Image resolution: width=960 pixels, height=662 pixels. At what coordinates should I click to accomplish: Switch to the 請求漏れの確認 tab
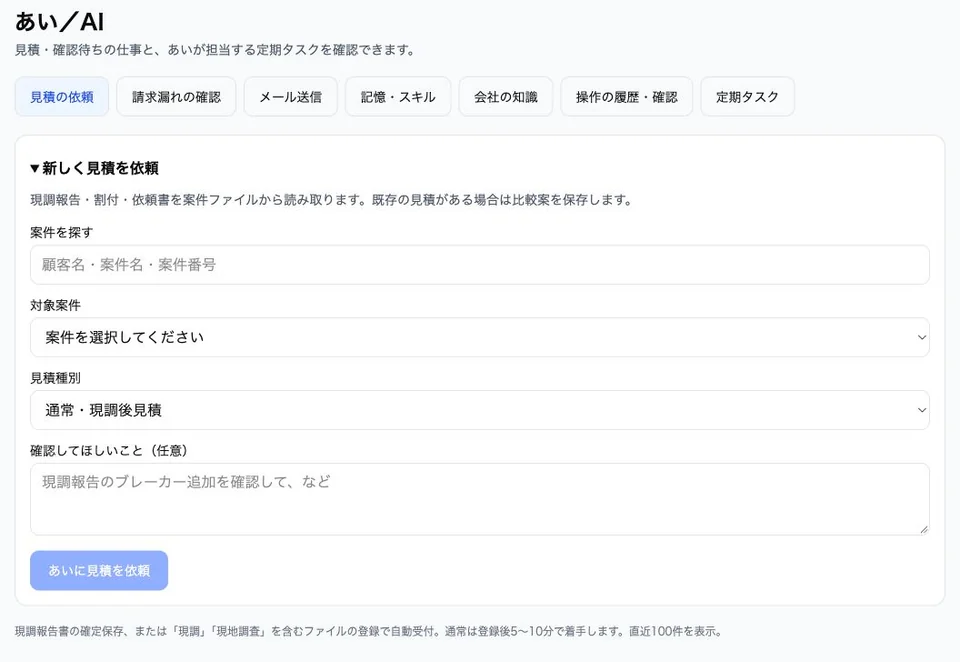[176, 97]
